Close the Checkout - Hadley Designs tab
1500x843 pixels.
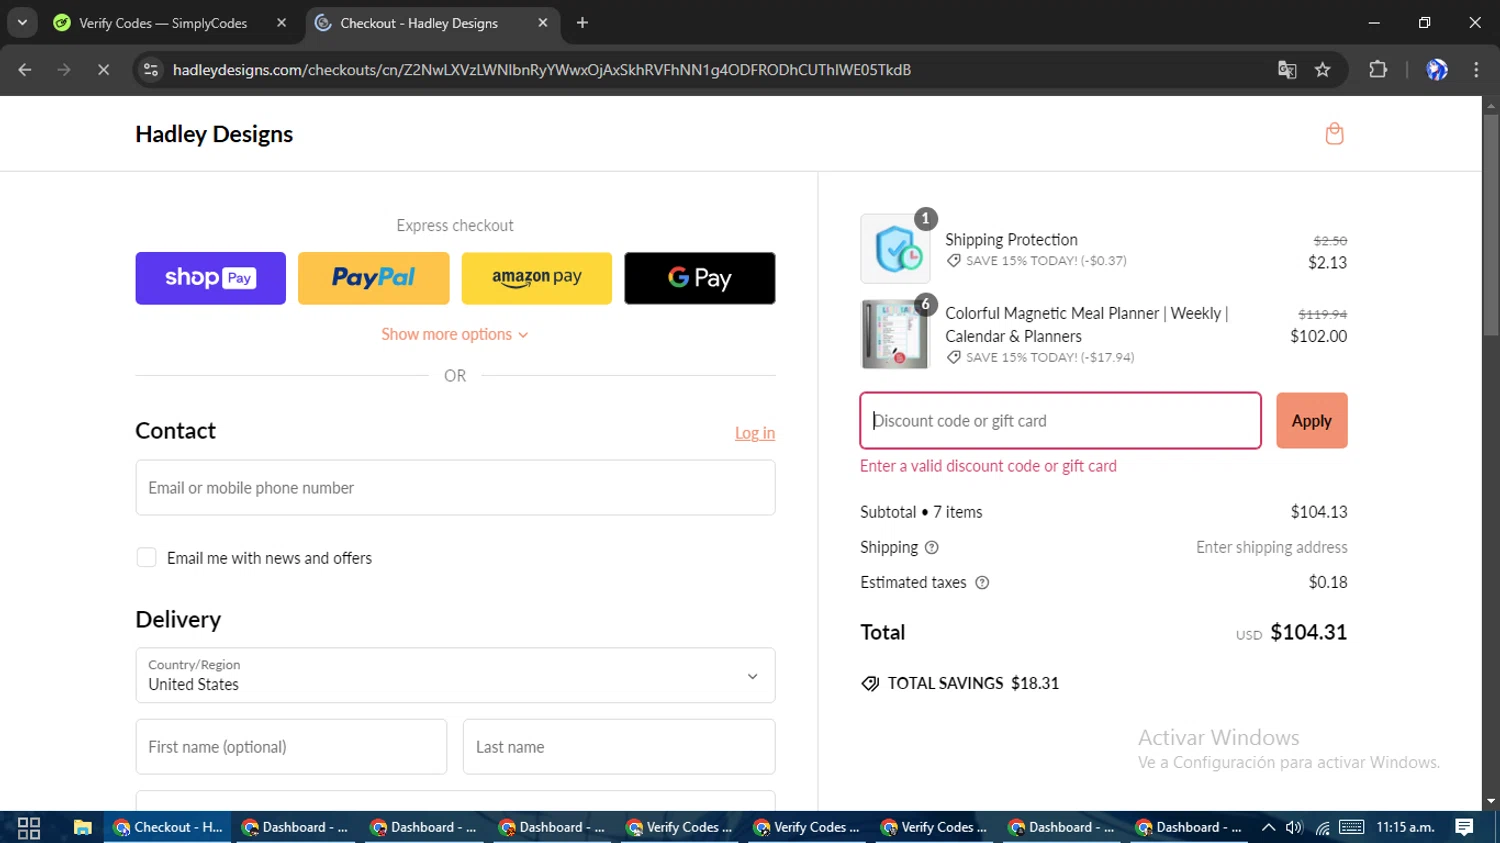(543, 23)
